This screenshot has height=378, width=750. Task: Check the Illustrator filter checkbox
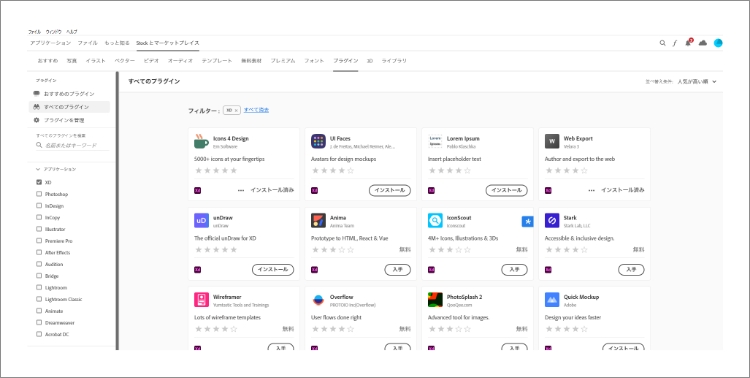(39, 229)
